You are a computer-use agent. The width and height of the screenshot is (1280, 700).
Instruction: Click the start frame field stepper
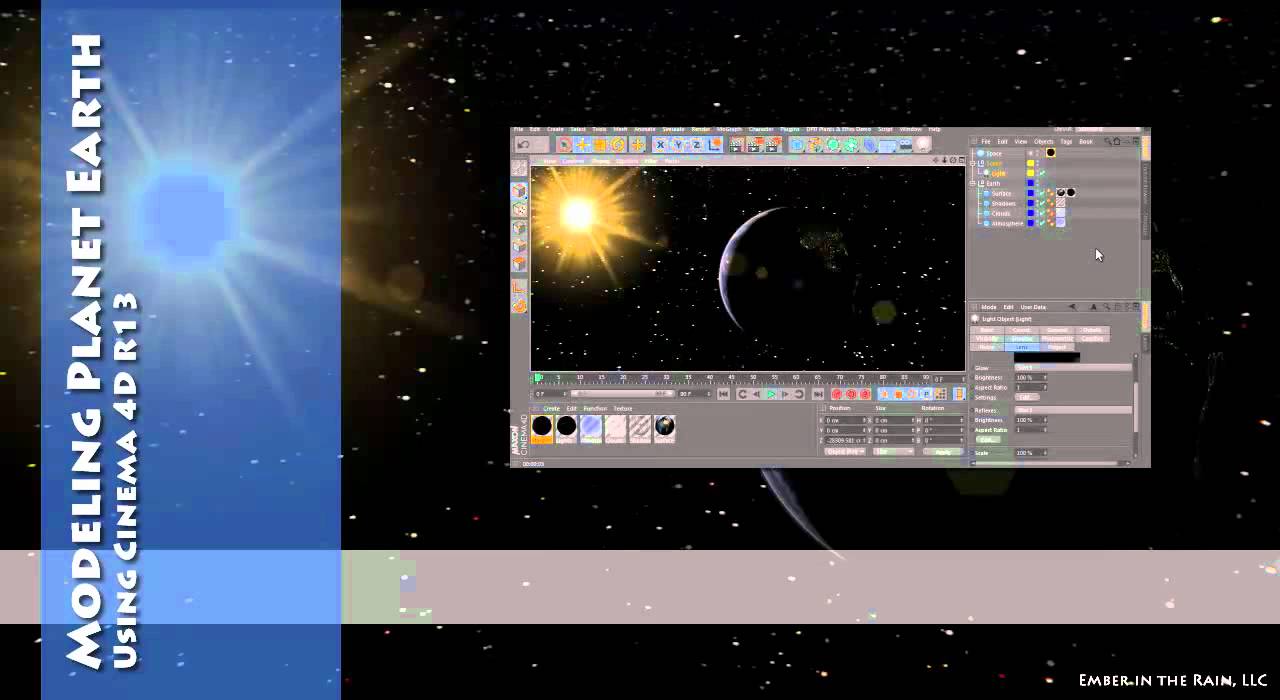tap(564, 394)
